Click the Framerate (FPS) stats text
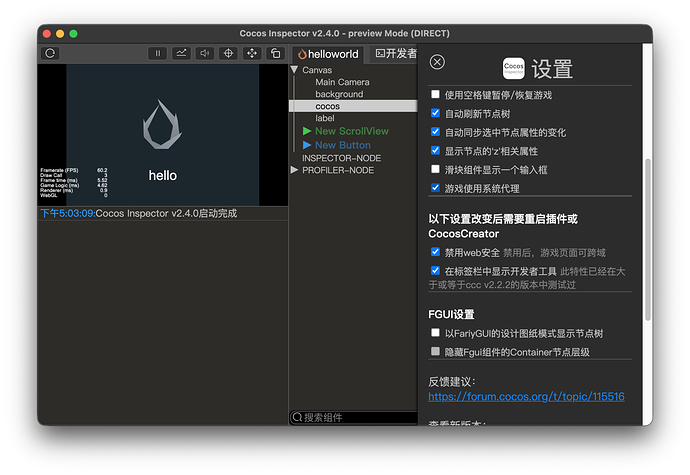Screen dimensions: 690x475 point(59,170)
